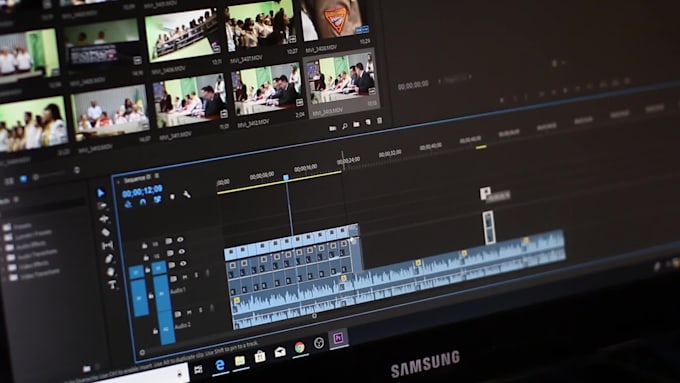
Task: Select the Track Select Forward tool
Action: [102, 206]
